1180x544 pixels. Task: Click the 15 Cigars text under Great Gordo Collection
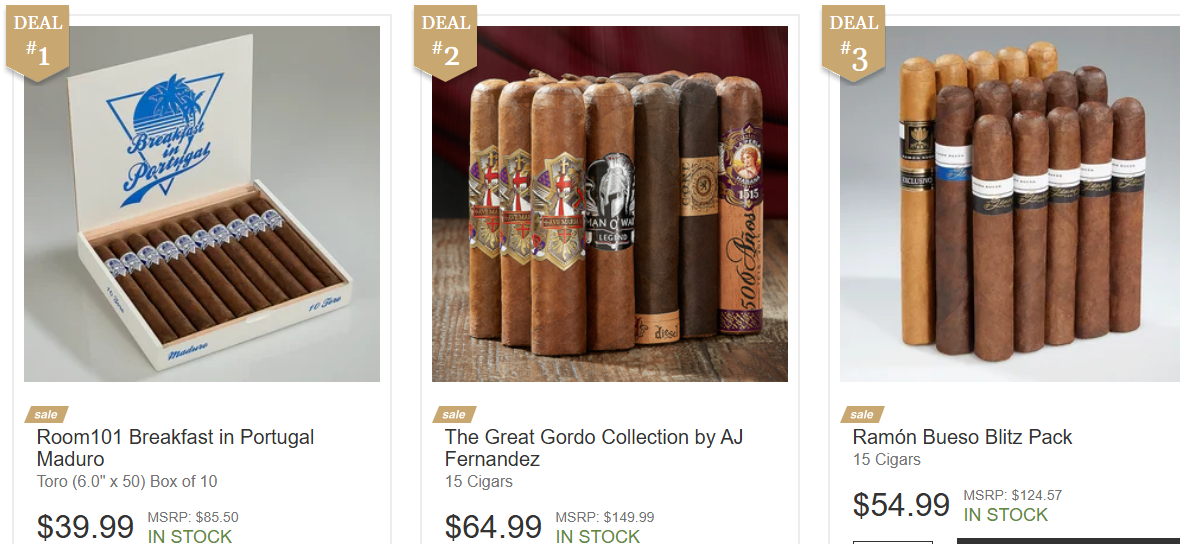(x=478, y=482)
